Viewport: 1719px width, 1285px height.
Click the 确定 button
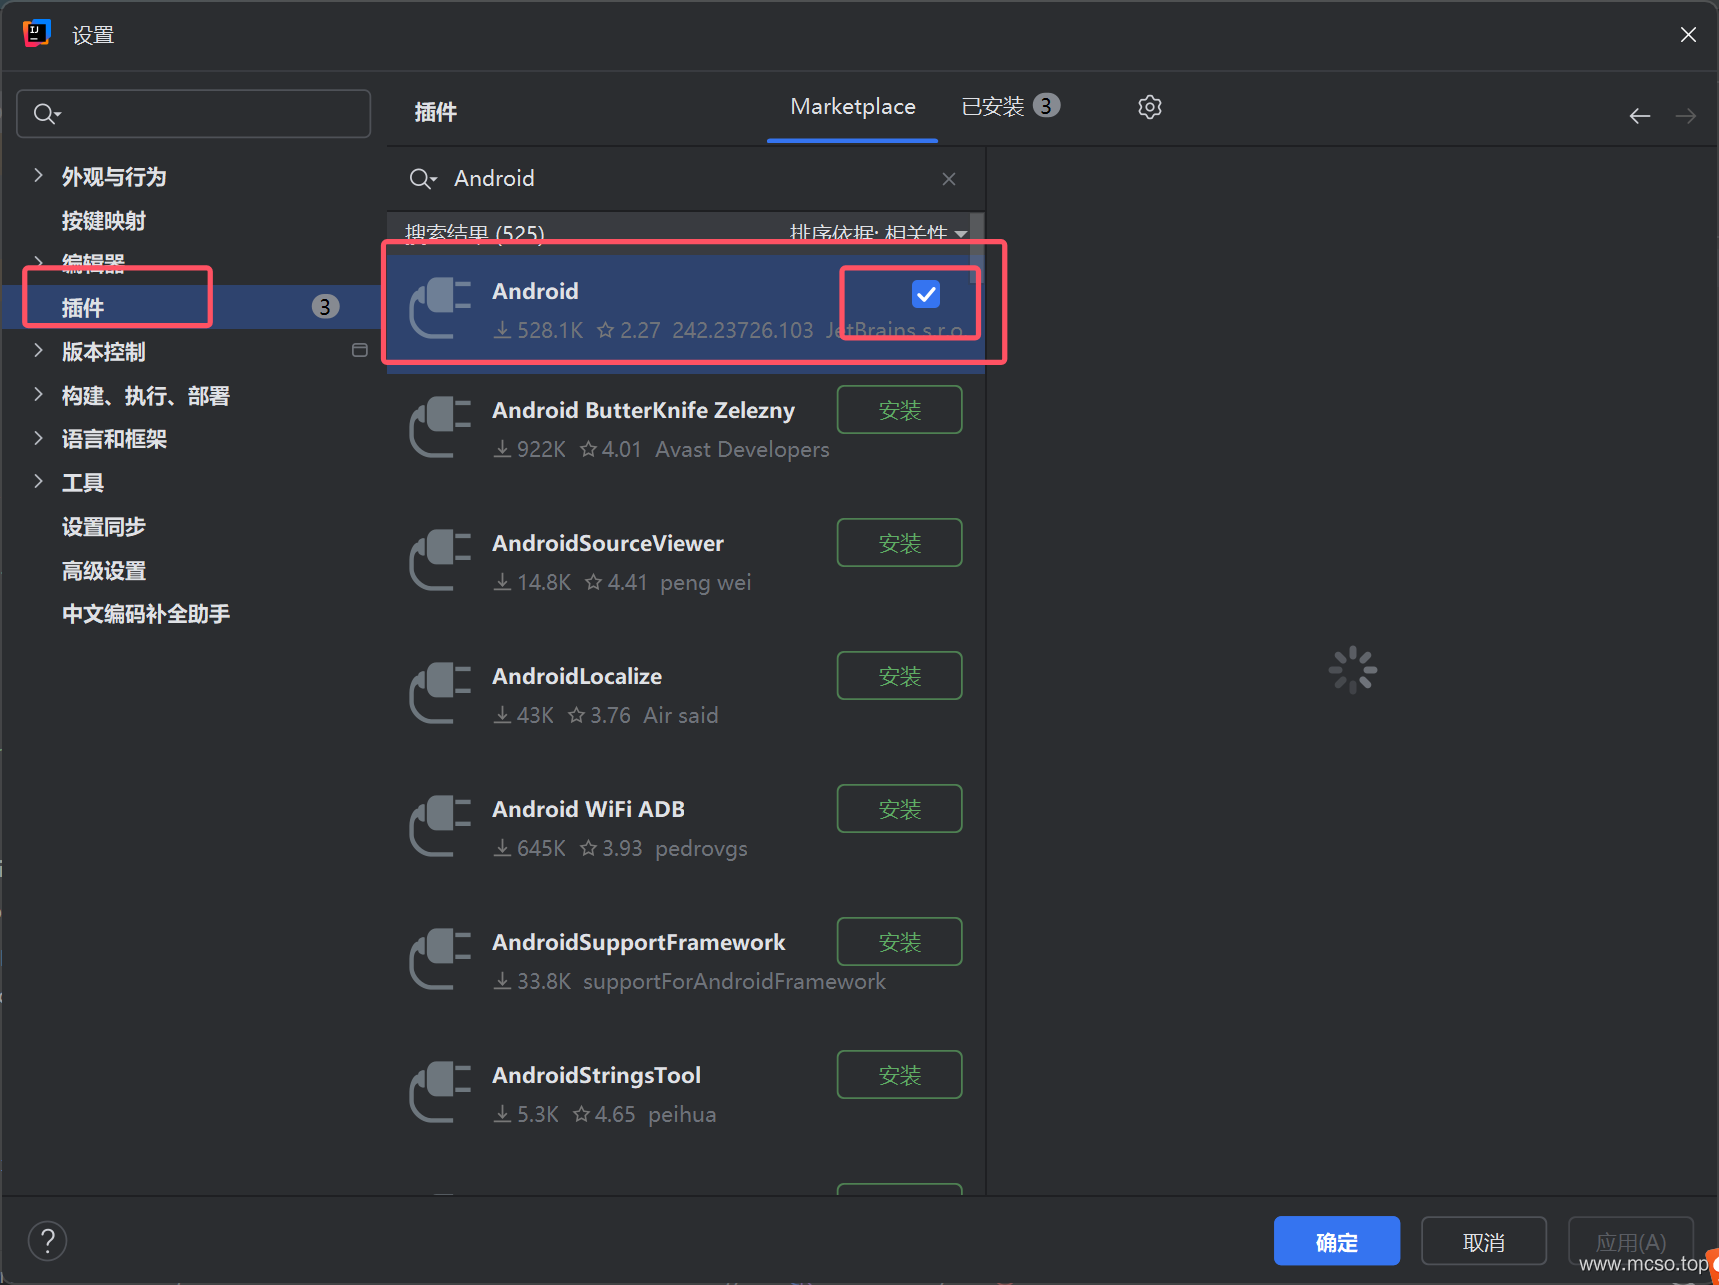[x=1336, y=1241]
